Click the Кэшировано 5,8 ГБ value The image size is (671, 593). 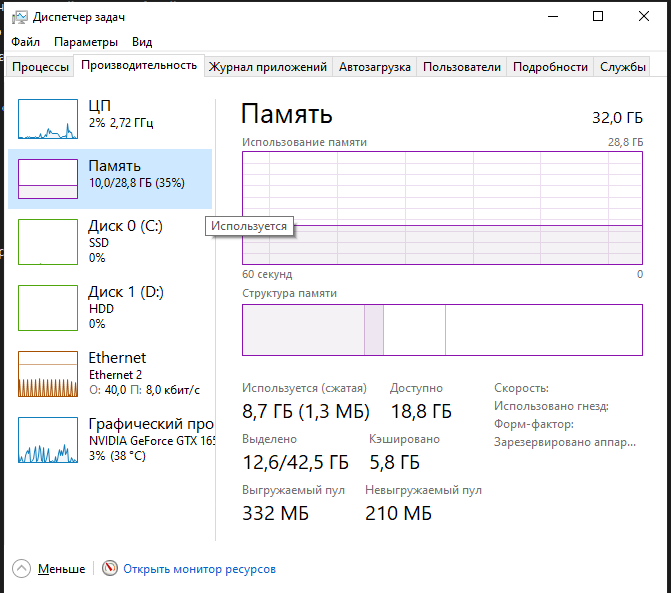pos(394,462)
